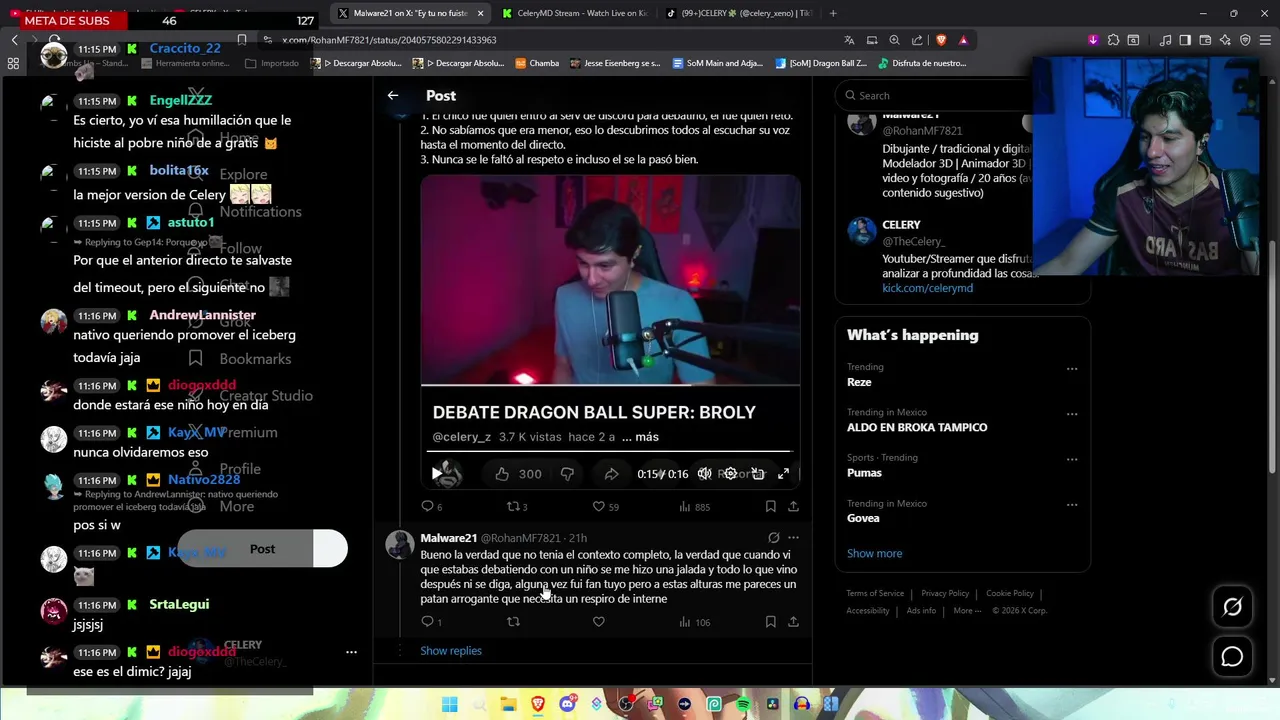Screen dimensions: 1280x720
Task: Toggle picture-in-picture on the video
Action: [758, 474]
